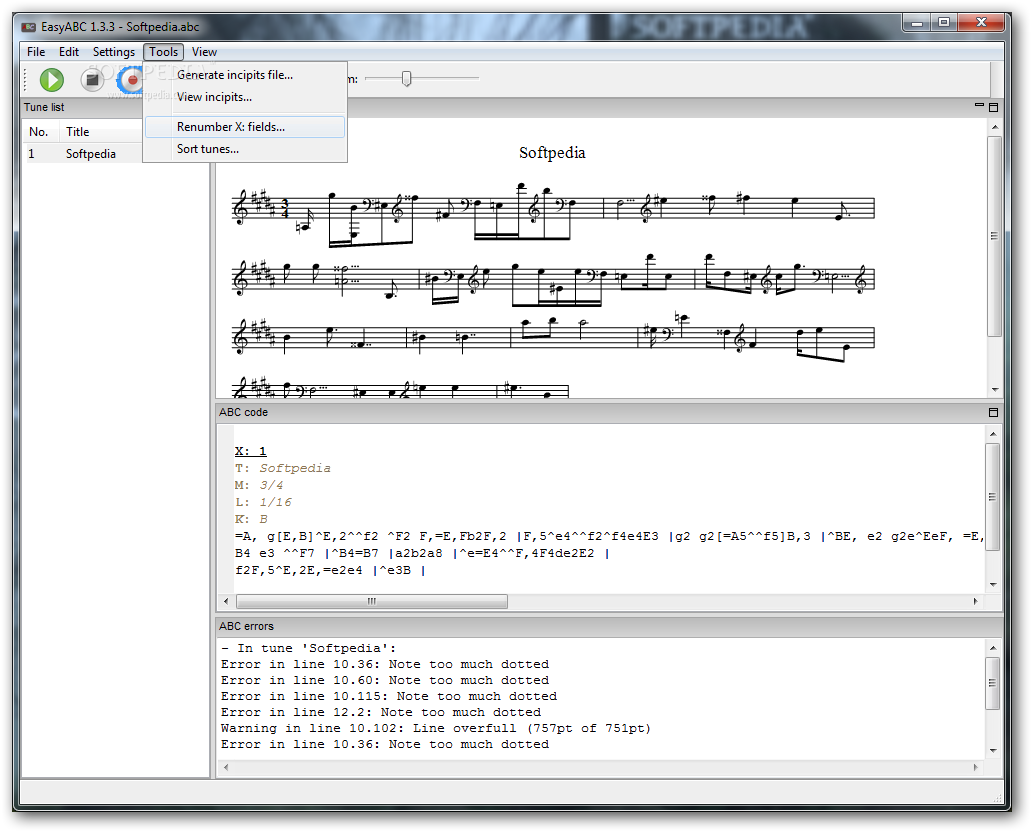Click the EasyABC app icon in title bar
The height and width of the screenshot is (832, 1032).
(x=28, y=27)
